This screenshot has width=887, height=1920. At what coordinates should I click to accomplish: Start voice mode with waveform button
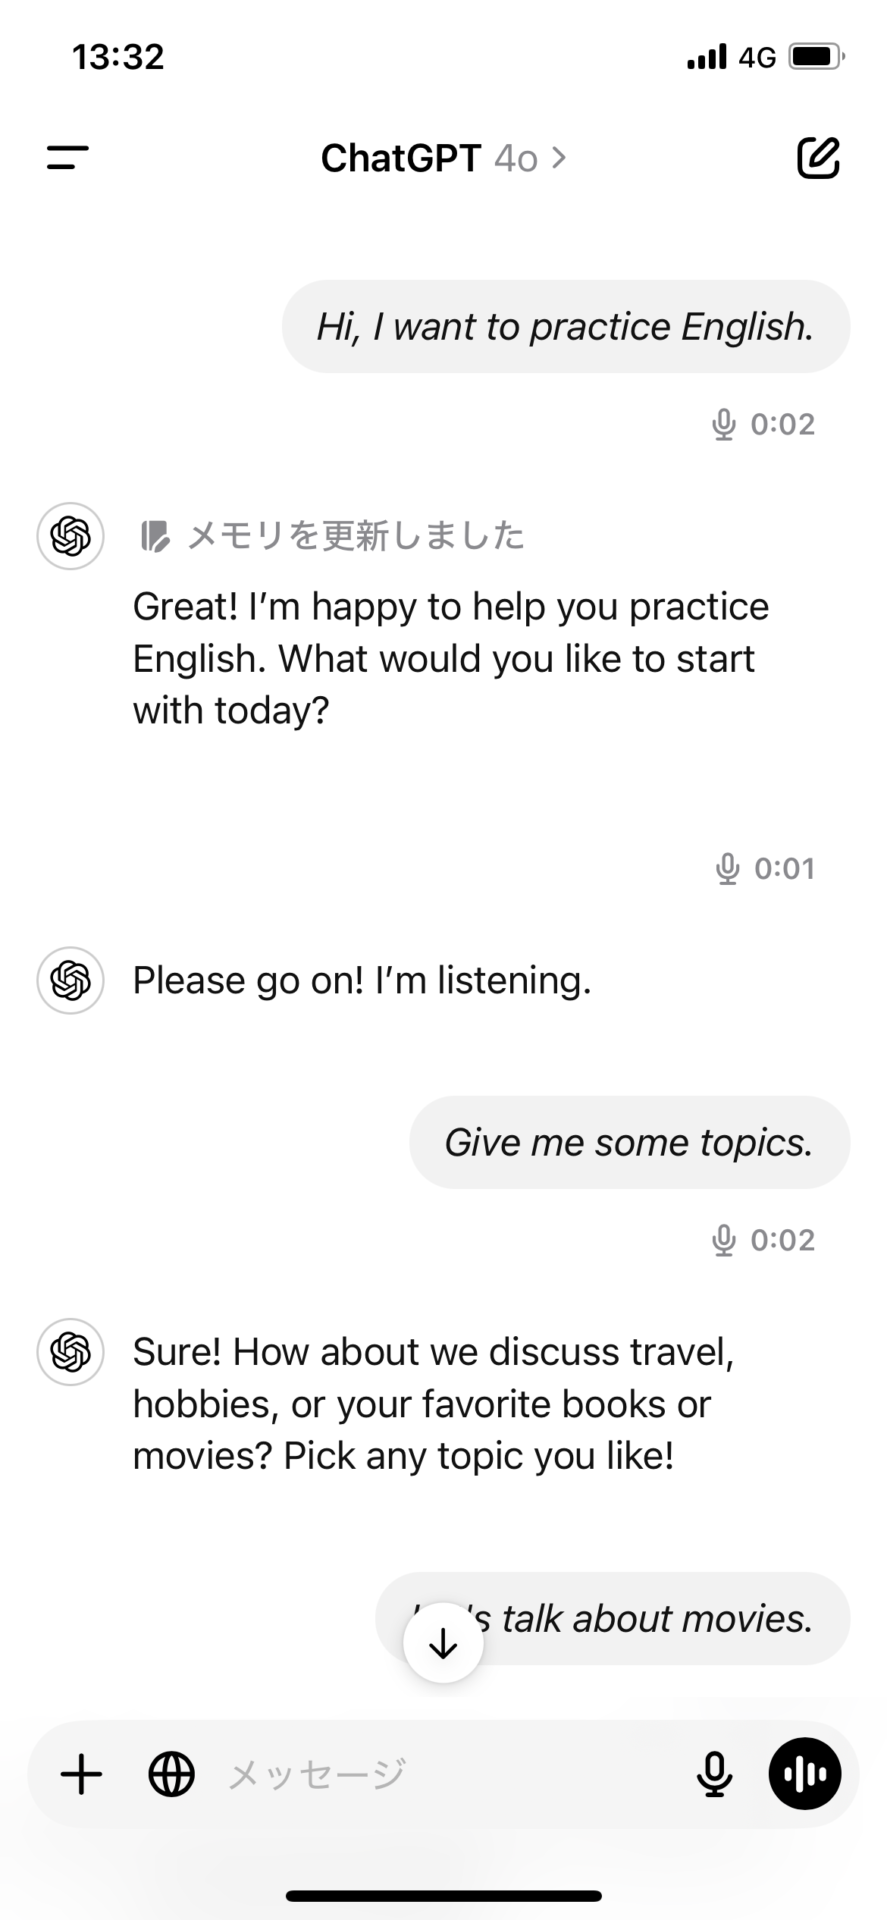pos(804,1775)
